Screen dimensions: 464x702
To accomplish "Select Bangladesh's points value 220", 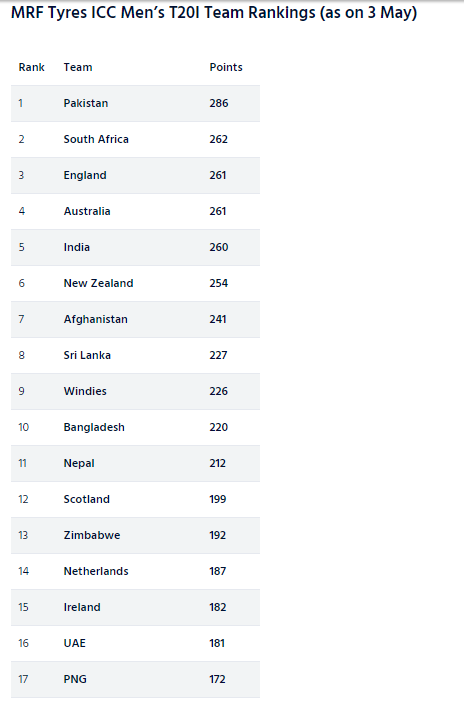I will click(x=219, y=427).
